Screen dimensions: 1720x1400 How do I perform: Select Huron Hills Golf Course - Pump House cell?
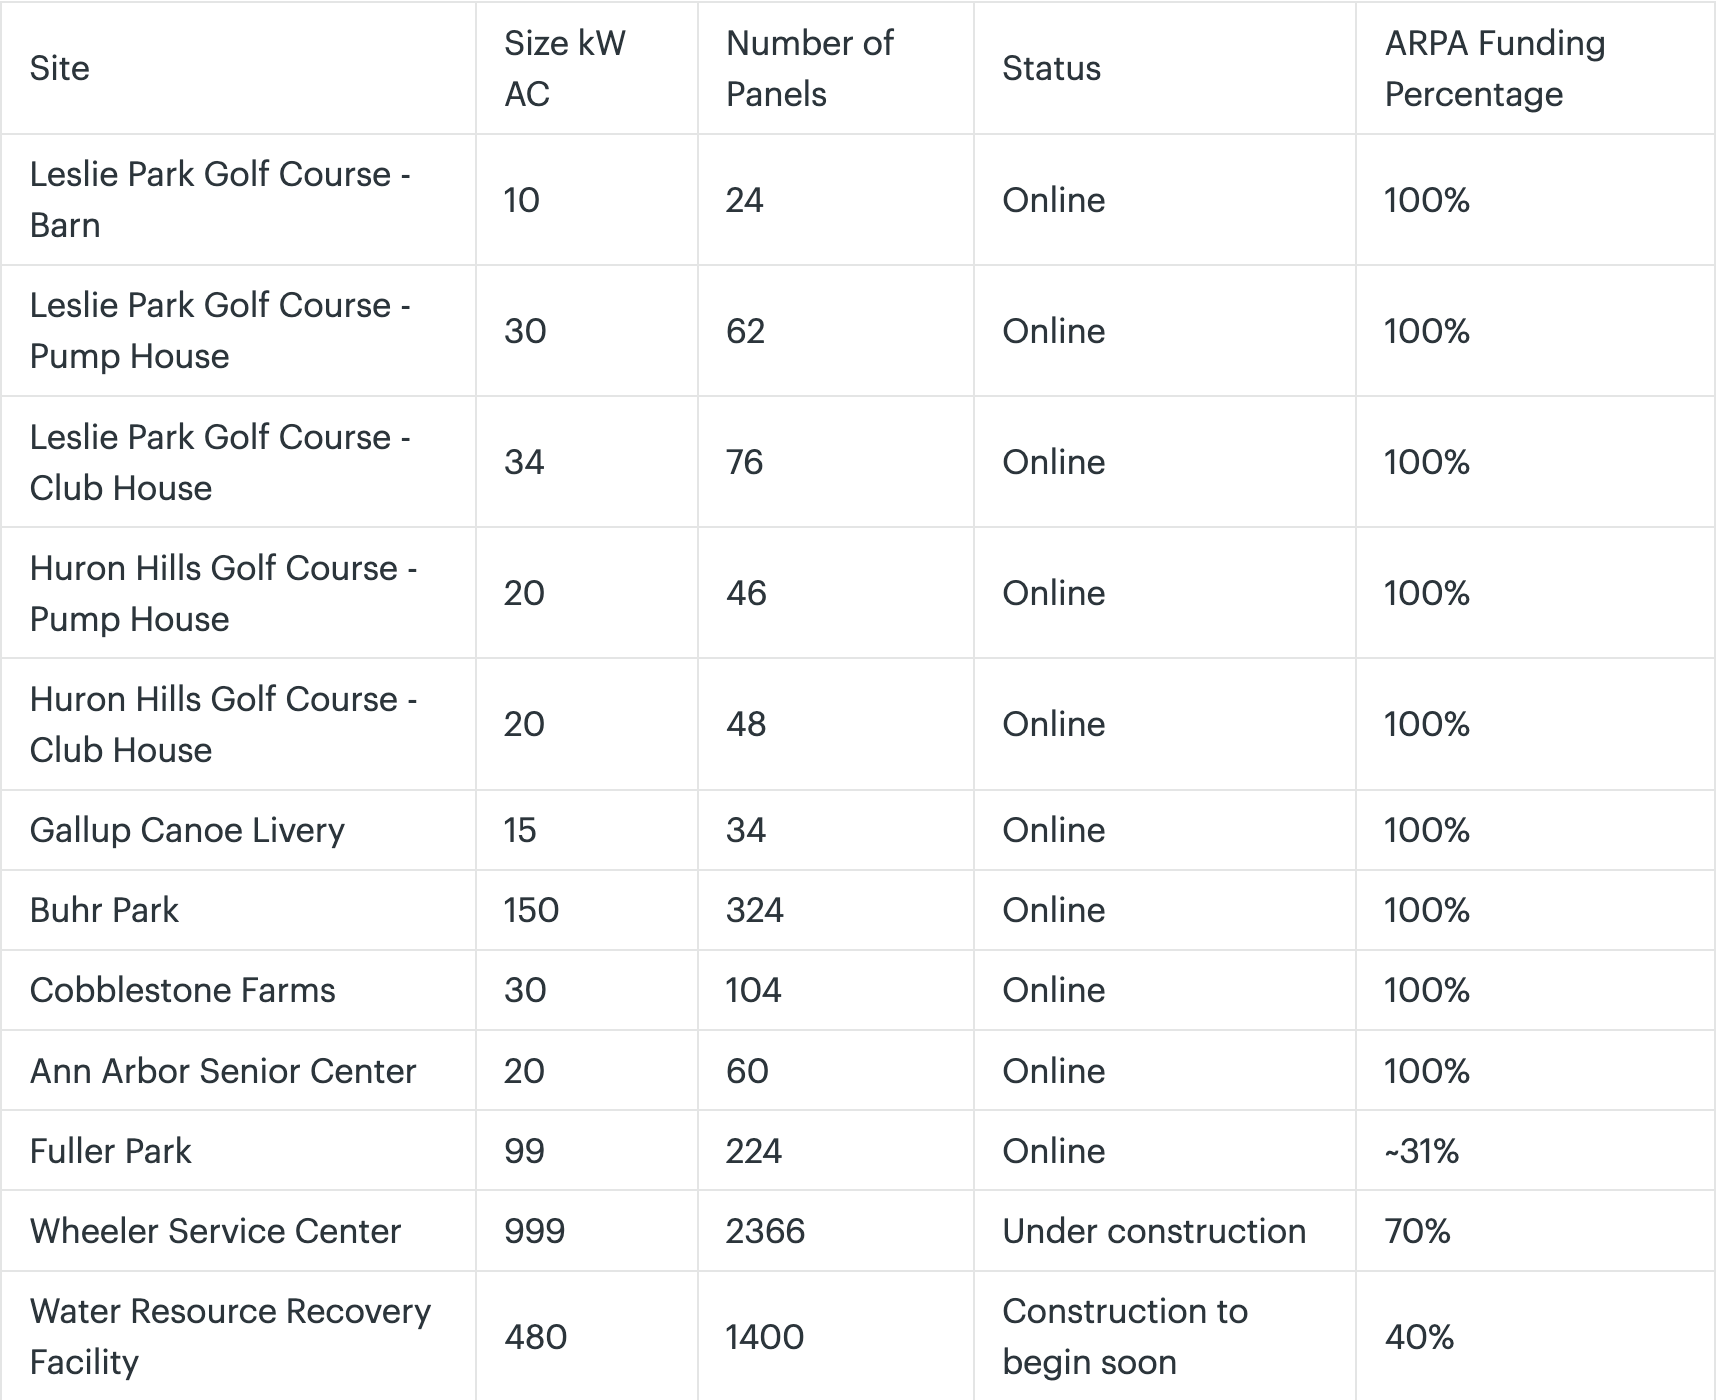(238, 593)
